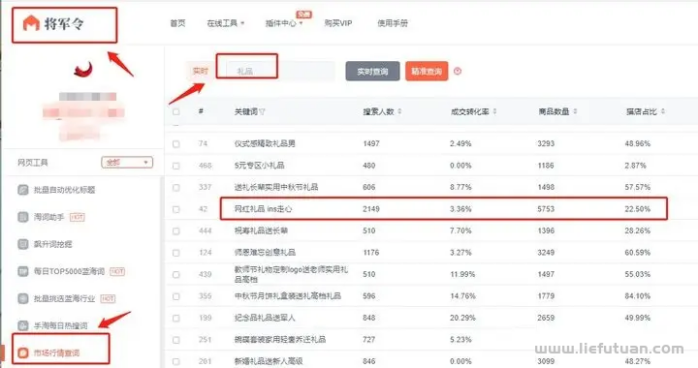Open 手淘每日热搜词 sidebar icon

tap(23, 326)
